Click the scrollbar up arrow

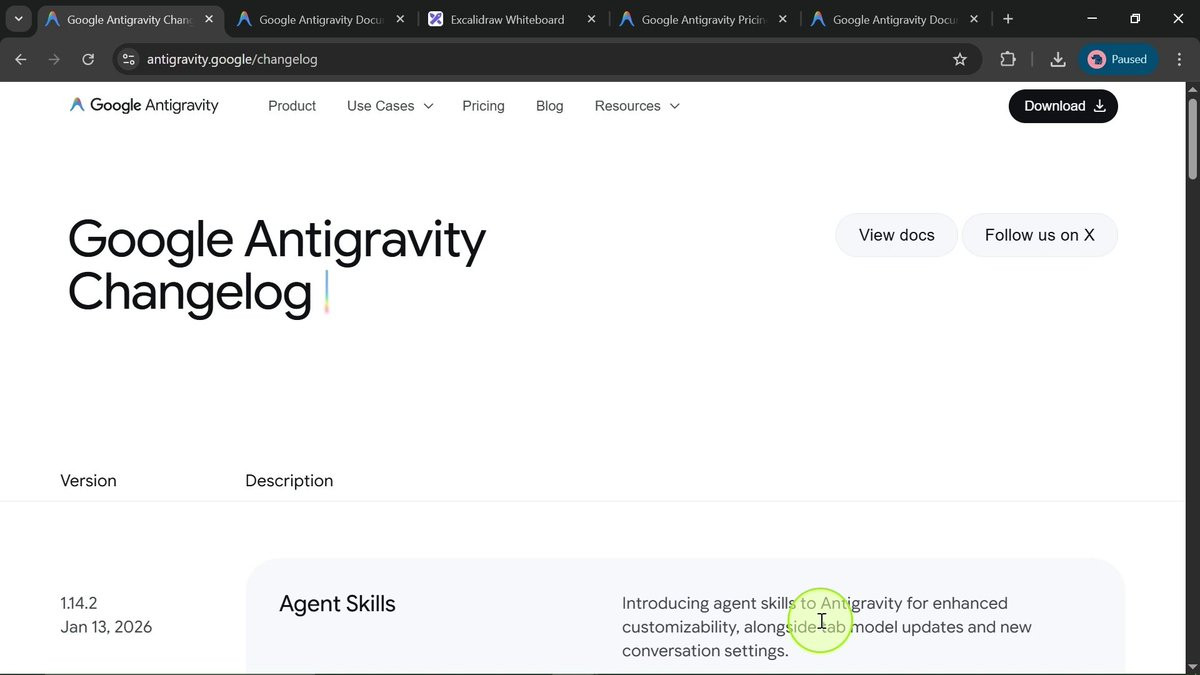click(x=1192, y=89)
